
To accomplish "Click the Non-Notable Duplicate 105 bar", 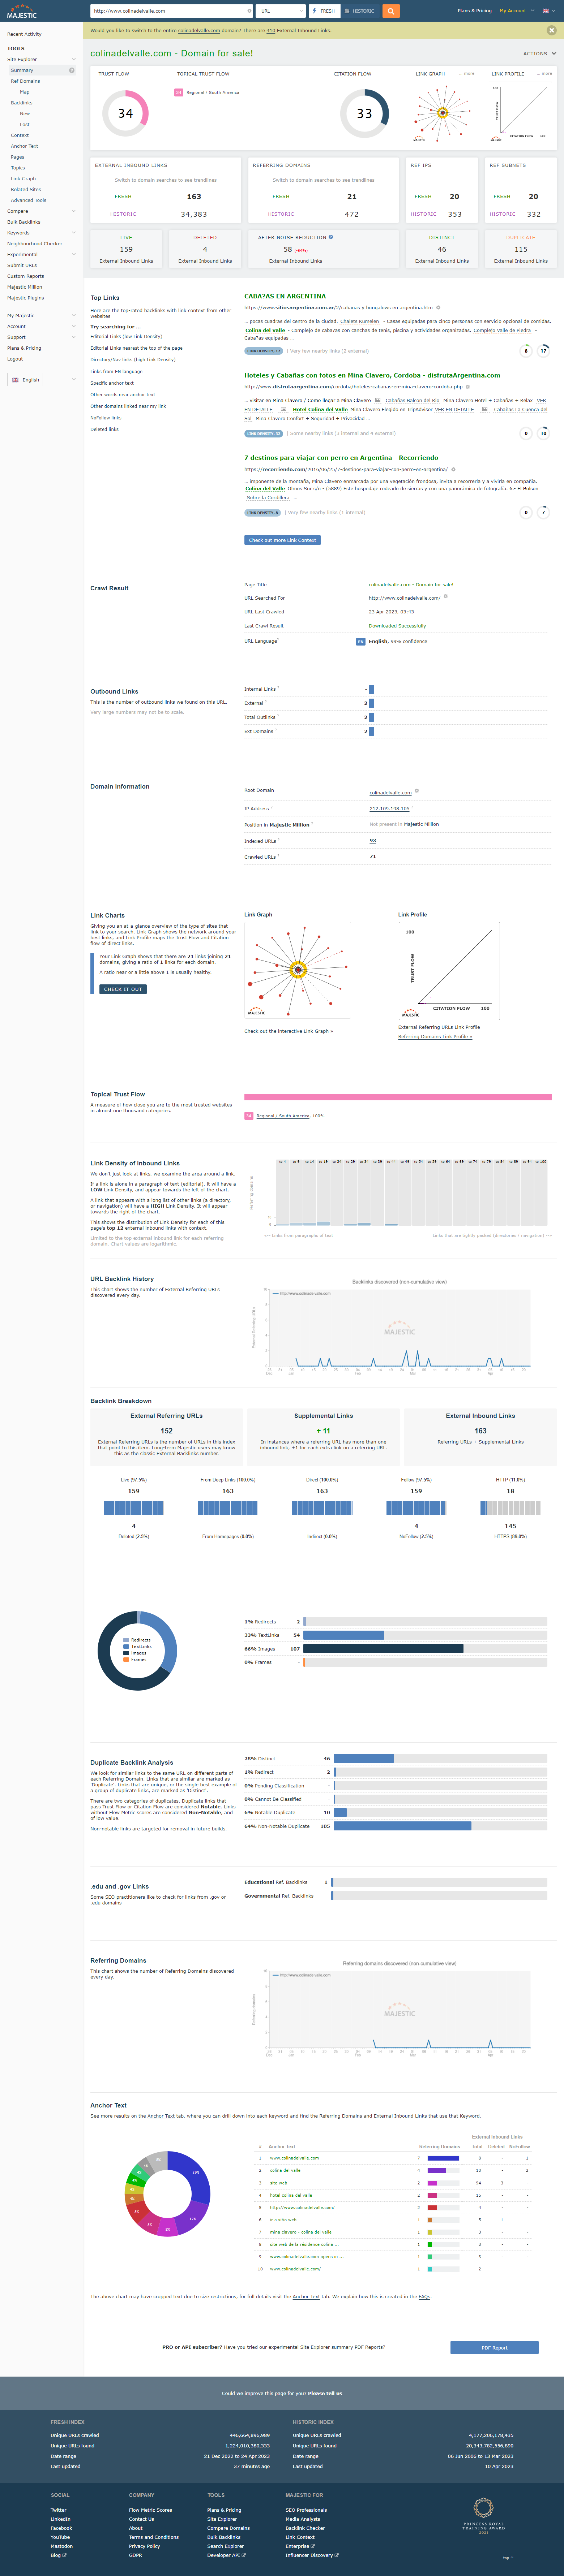I will point(402,1826).
